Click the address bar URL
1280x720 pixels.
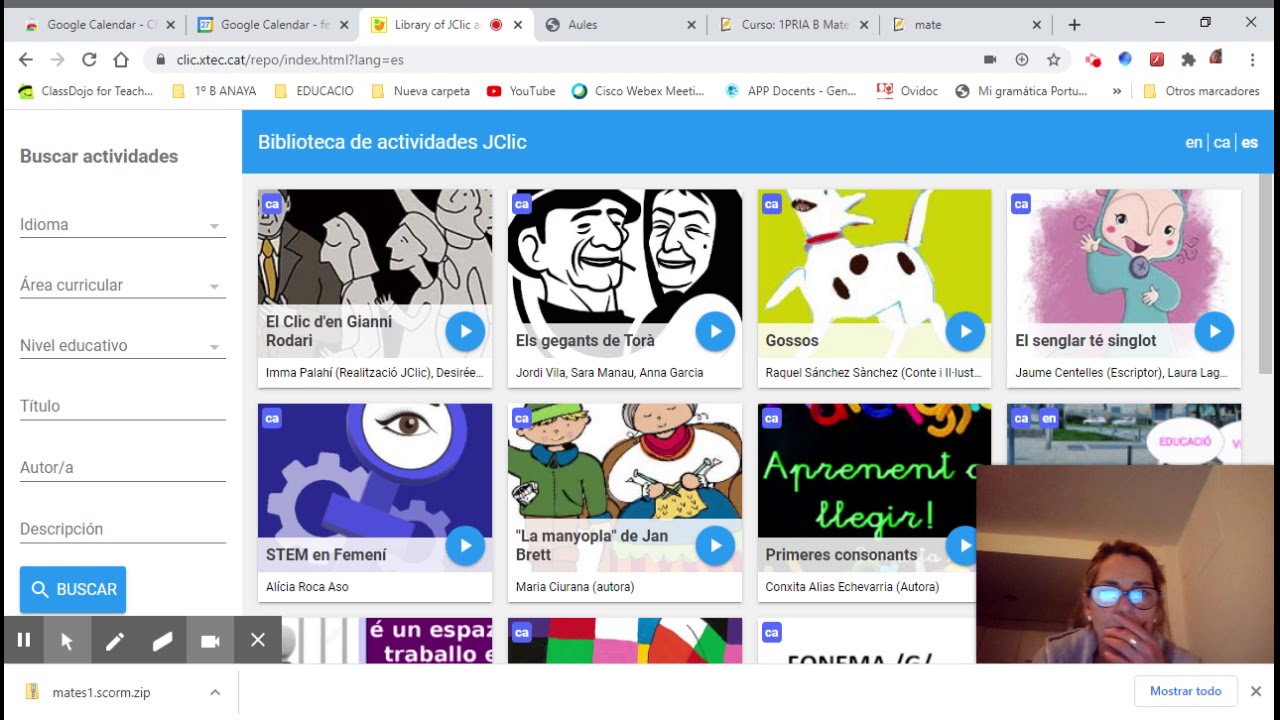(290, 59)
